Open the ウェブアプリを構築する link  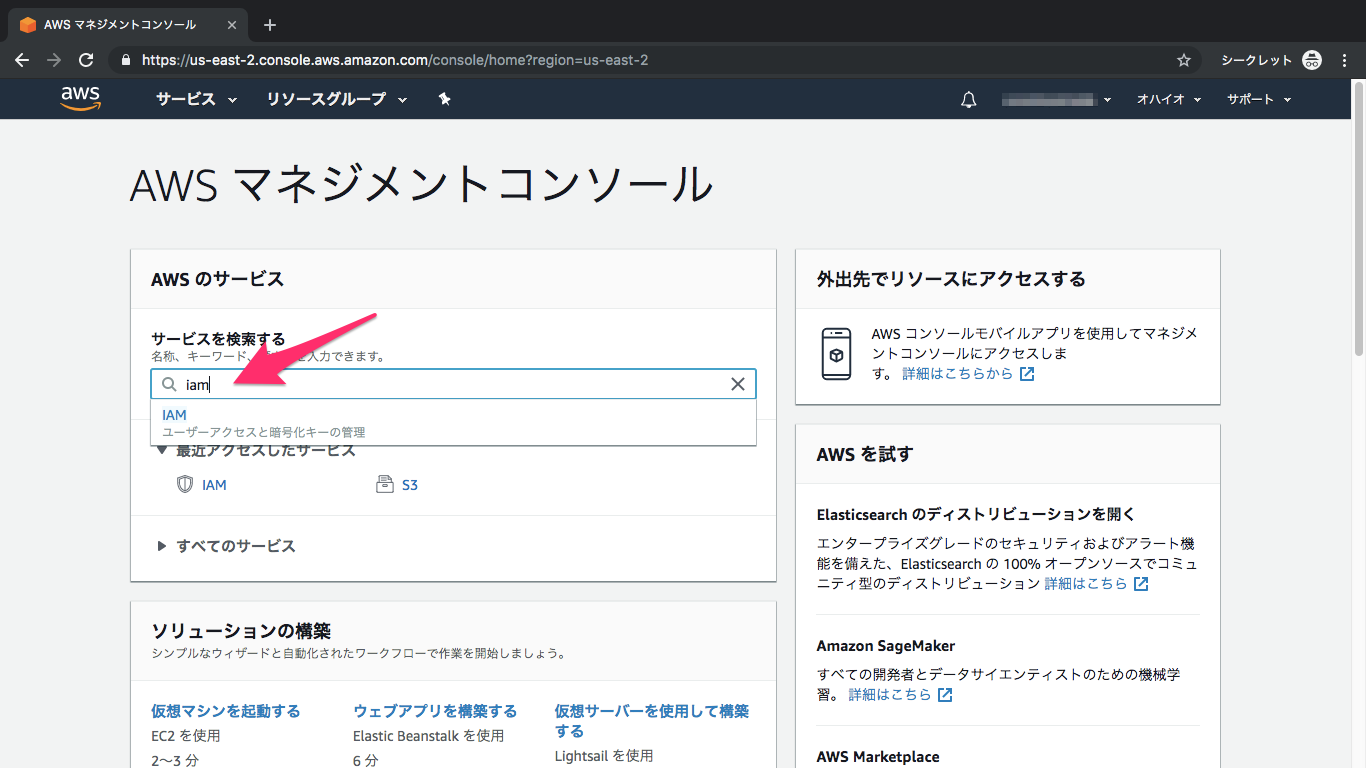(435, 711)
